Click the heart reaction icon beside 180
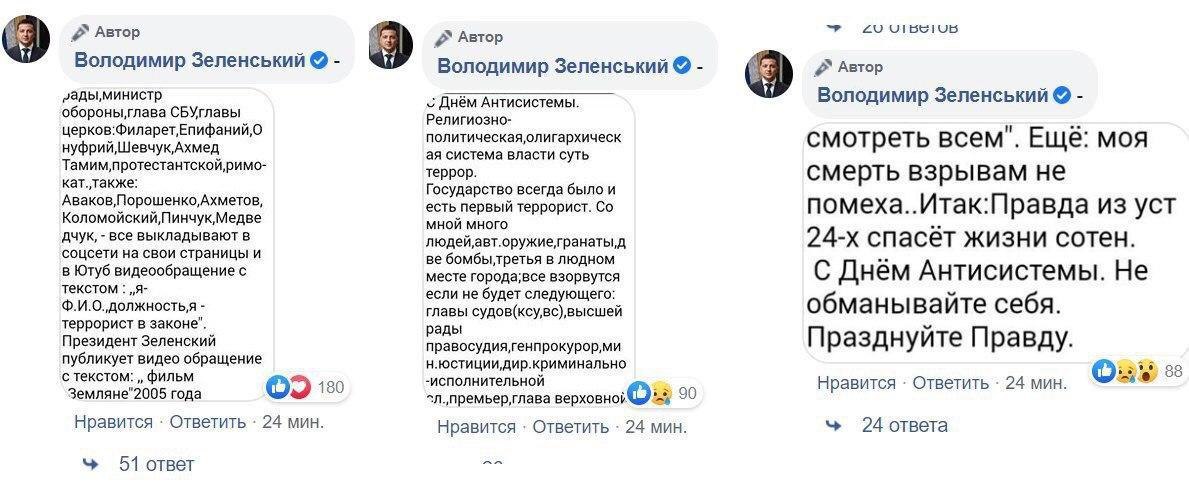1189x494 pixels. [x=298, y=387]
